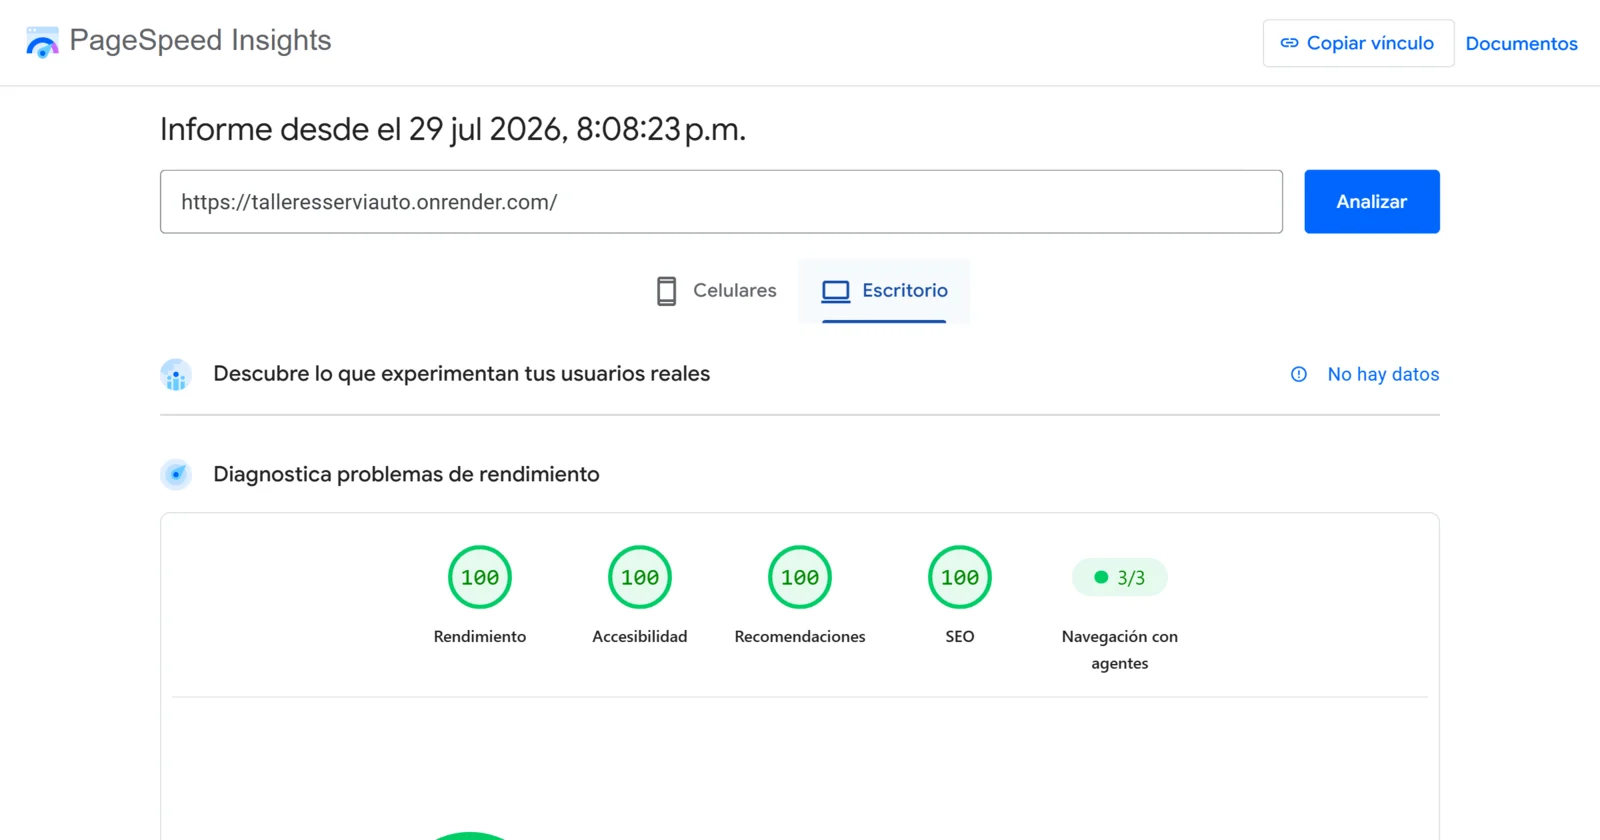1600x840 pixels.
Task: Click the phone icon on Celulares tab
Action: click(666, 291)
